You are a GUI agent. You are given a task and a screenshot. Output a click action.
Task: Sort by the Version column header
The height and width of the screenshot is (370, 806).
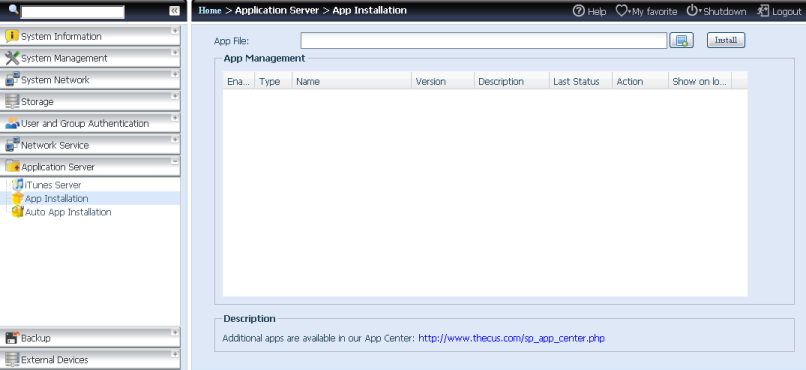coord(443,81)
